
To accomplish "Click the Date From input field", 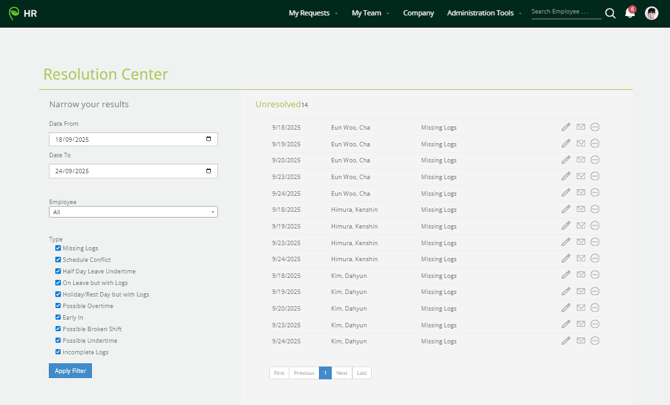I will click(133, 140).
